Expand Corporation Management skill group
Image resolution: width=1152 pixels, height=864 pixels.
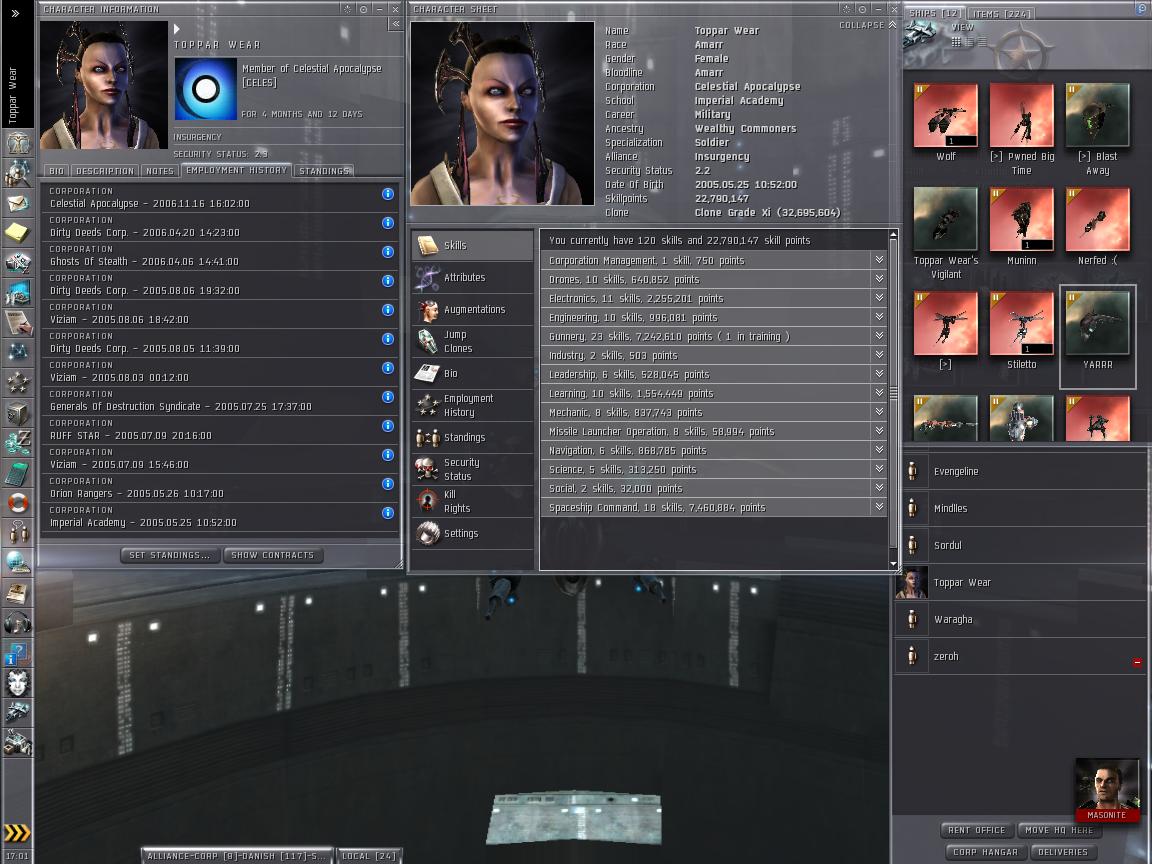(x=879, y=260)
